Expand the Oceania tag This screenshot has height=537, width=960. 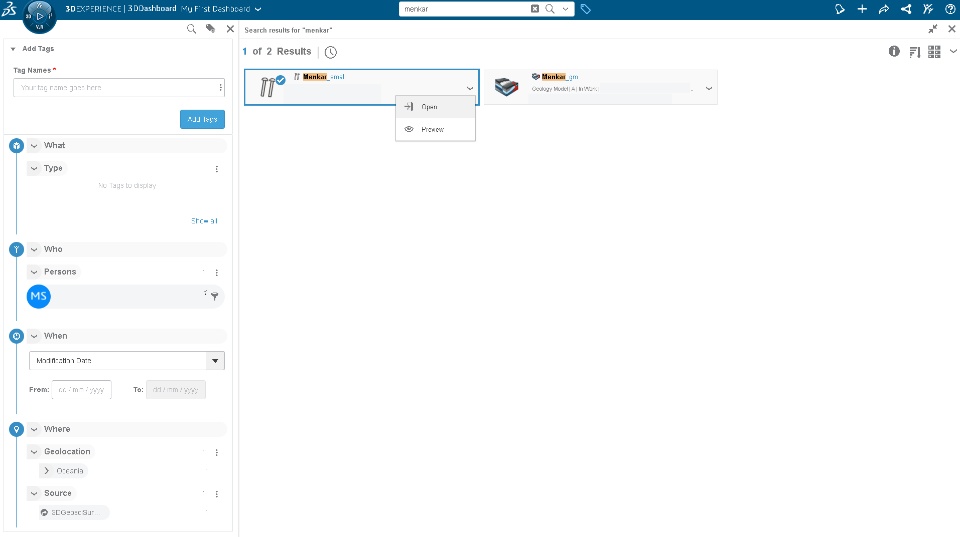click(47, 471)
